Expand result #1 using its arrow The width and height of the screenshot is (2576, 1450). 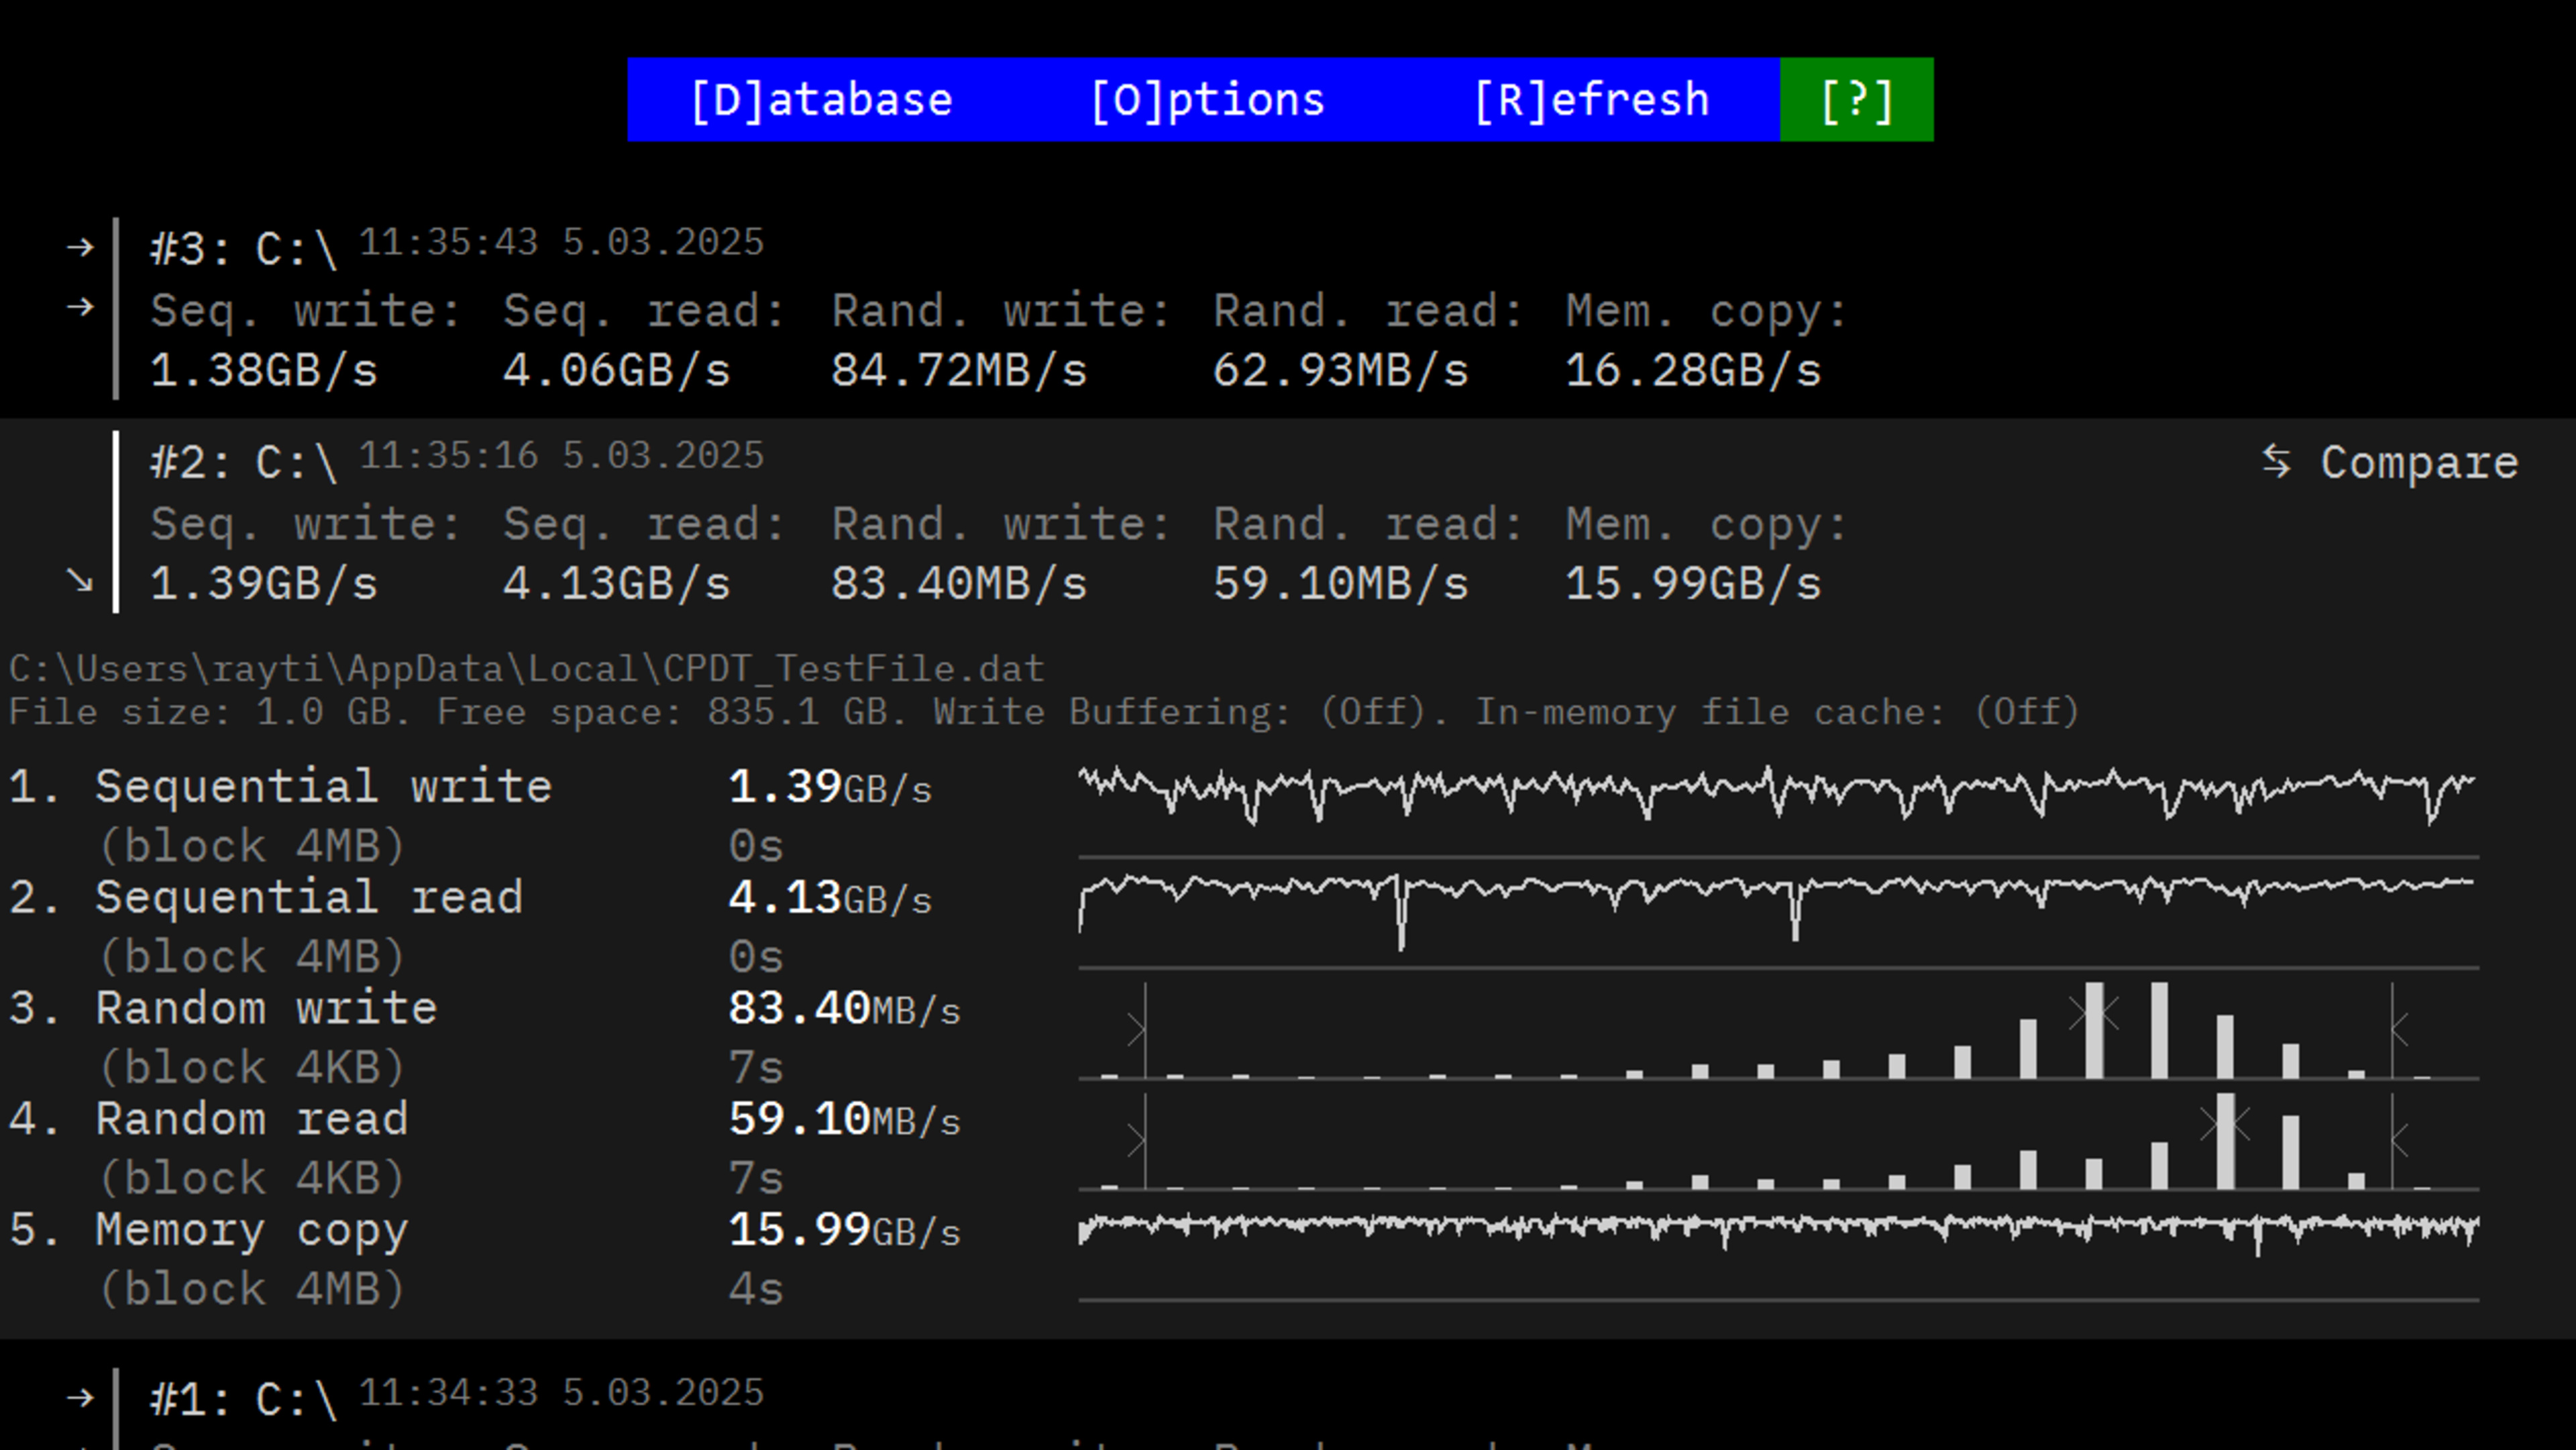coord(80,1397)
